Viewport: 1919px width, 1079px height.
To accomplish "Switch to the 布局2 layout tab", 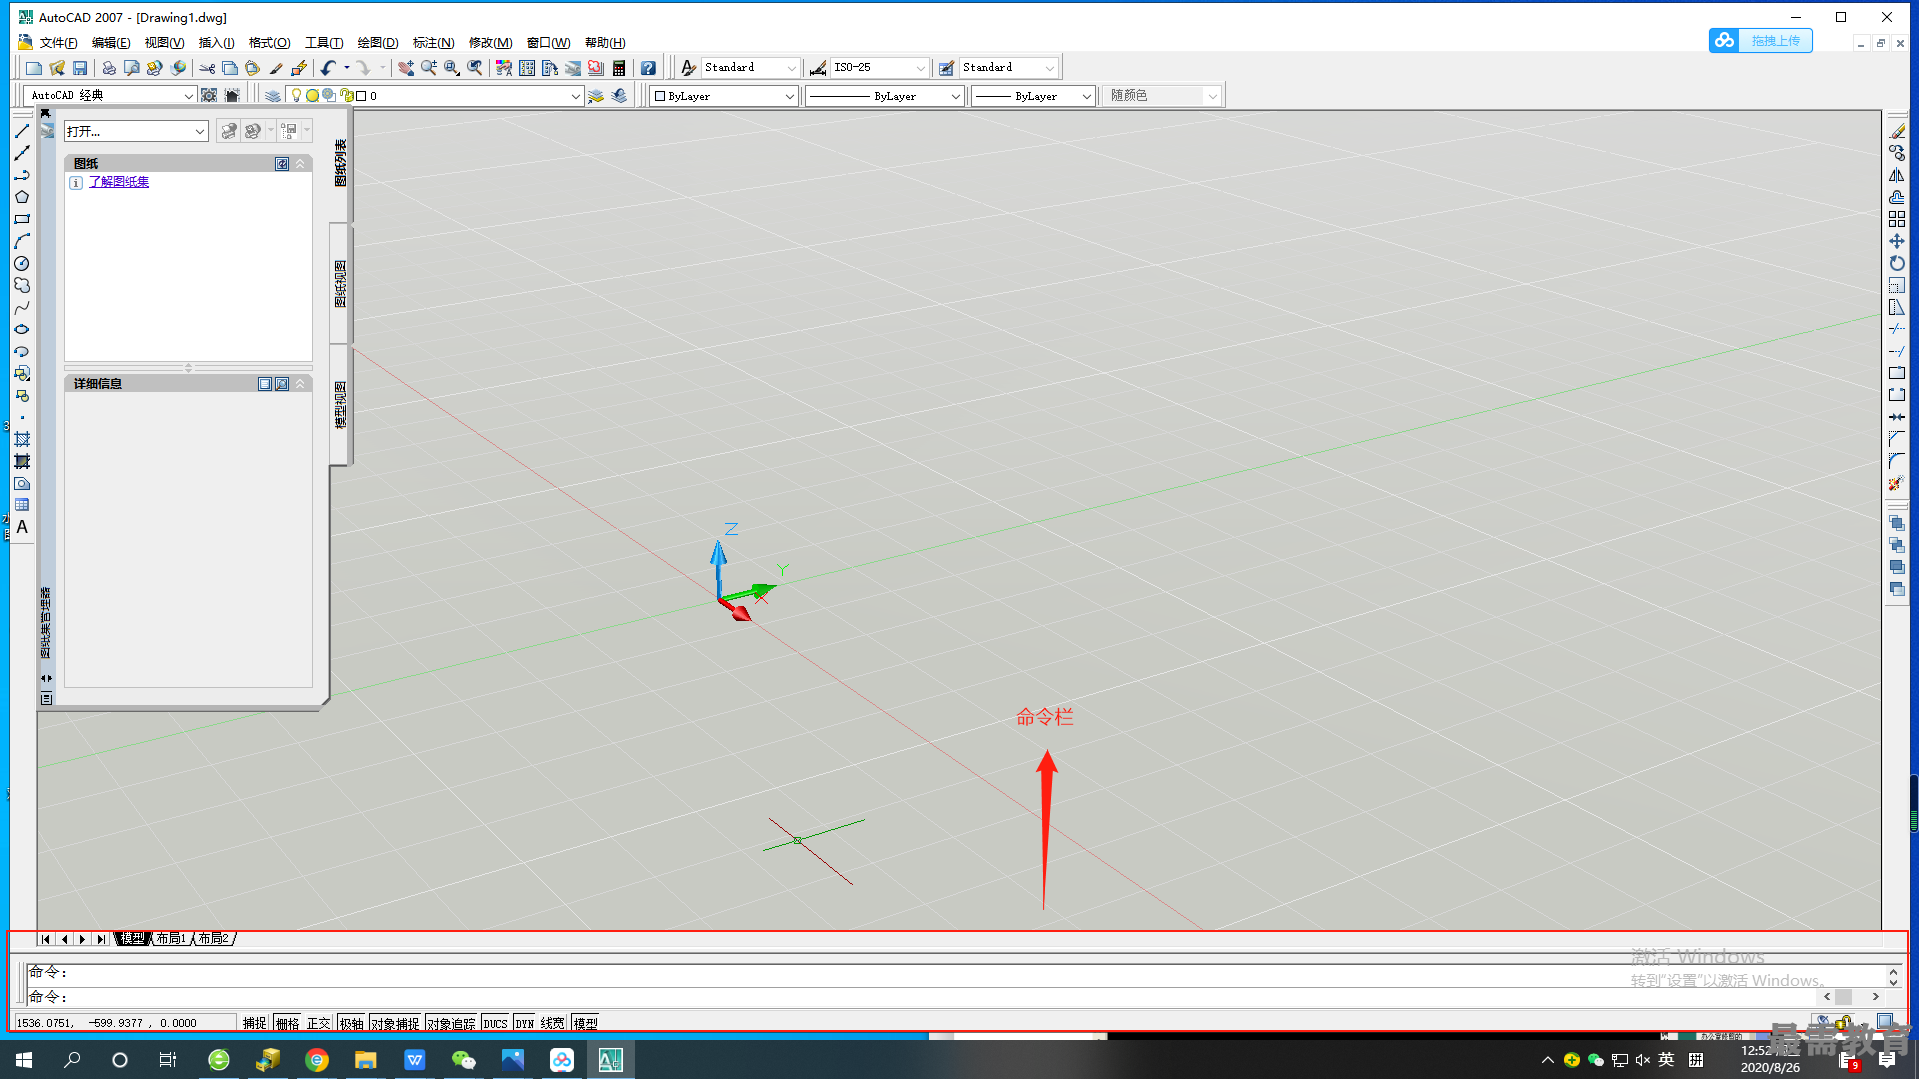I will pos(213,938).
